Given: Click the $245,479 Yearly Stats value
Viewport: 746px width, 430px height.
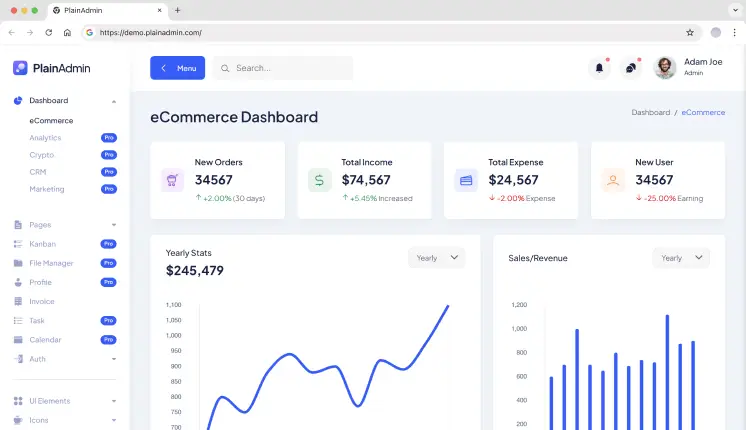Looking at the screenshot, I should 195,270.
